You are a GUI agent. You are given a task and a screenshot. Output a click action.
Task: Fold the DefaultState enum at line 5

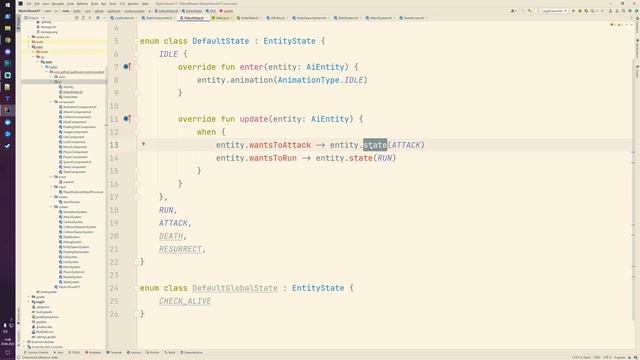tap(137, 41)
